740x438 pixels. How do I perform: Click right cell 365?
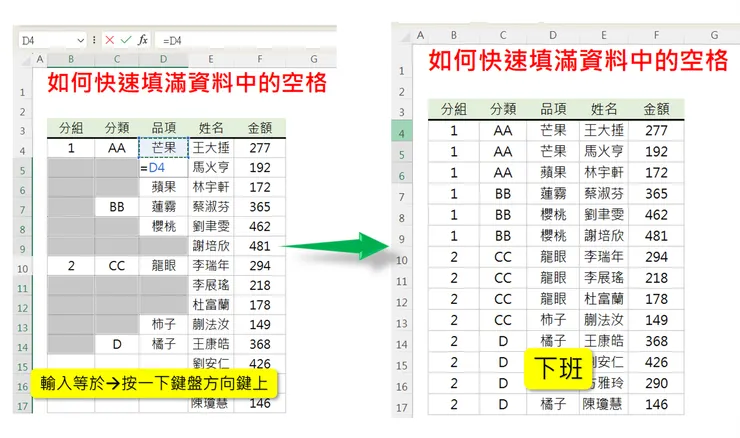656,194
